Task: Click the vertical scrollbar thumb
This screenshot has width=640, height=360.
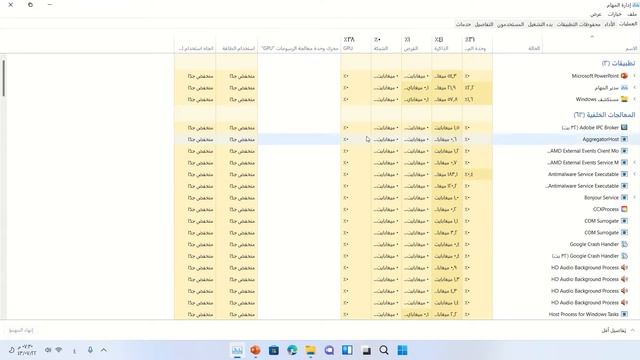Action: click(x=4, y=78)
